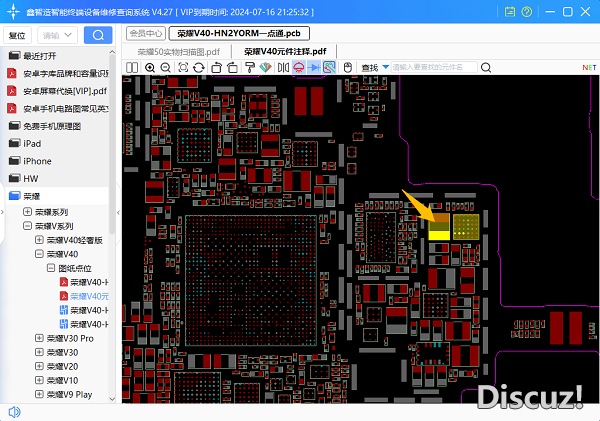Open the color palette fan icon

(265, 68)
